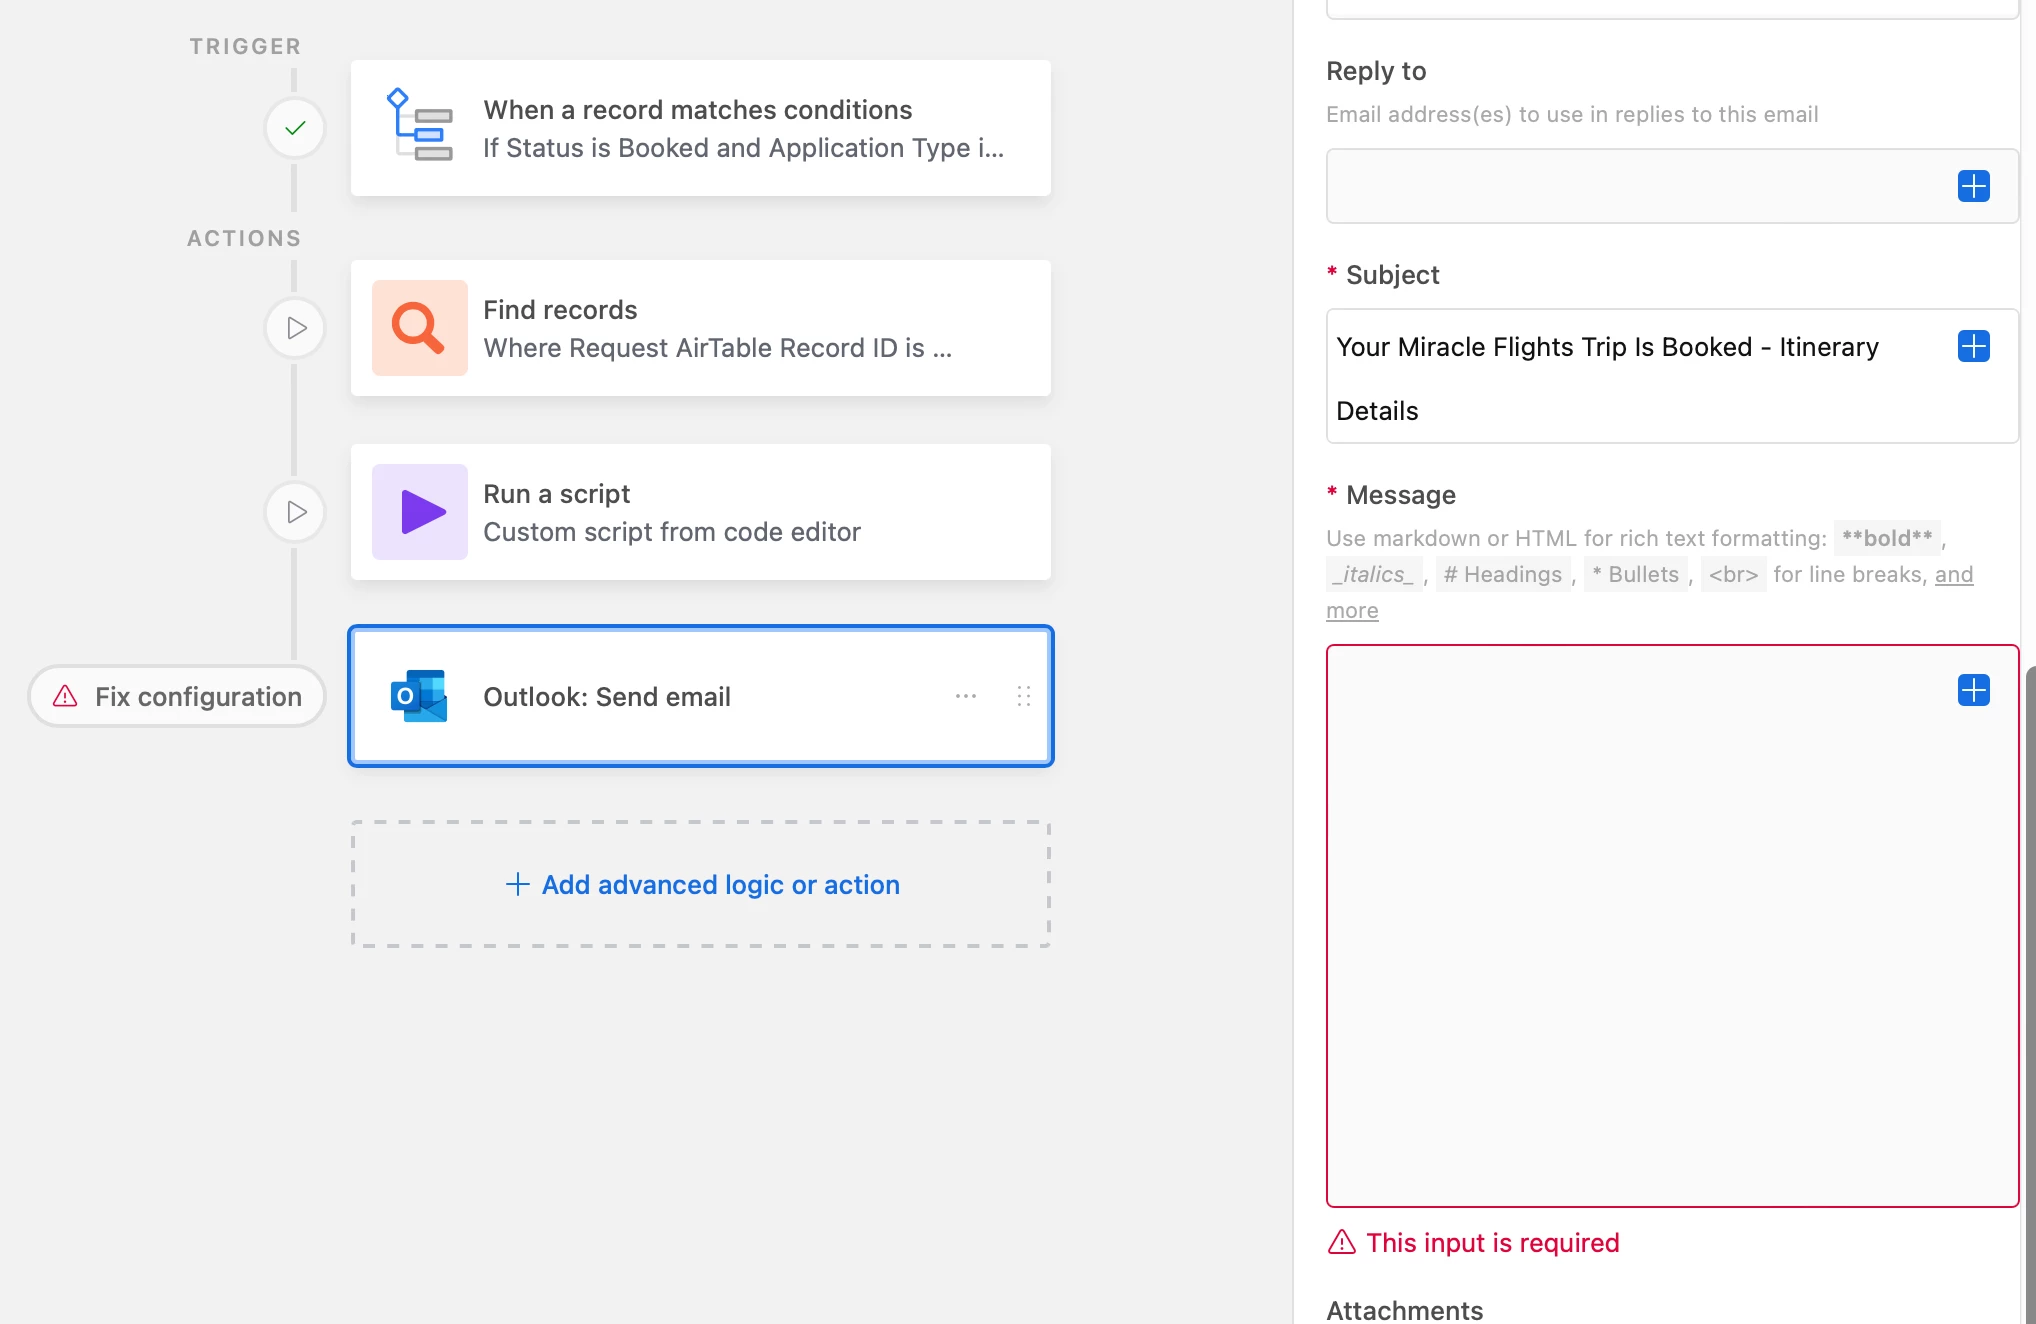Image resolution: width=2036 pixels, height=1324 pixels.
Task: Click the green checkmark trigger status circle
Action: 295,128
